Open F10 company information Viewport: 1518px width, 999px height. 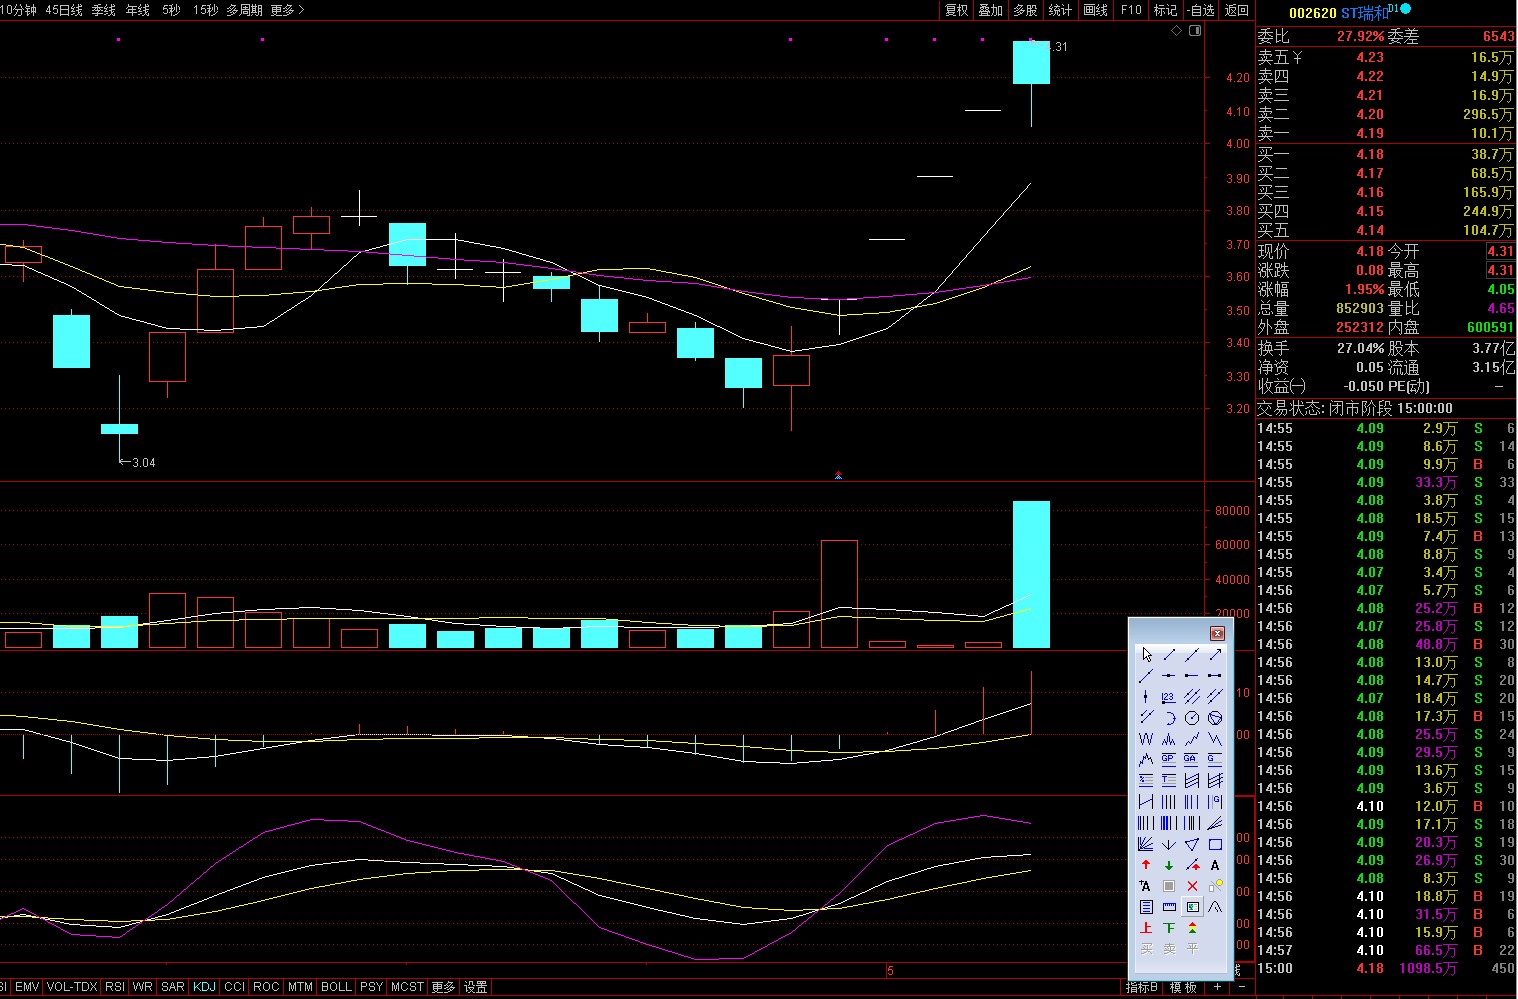pyautogui.click(x=1131, y=10)
